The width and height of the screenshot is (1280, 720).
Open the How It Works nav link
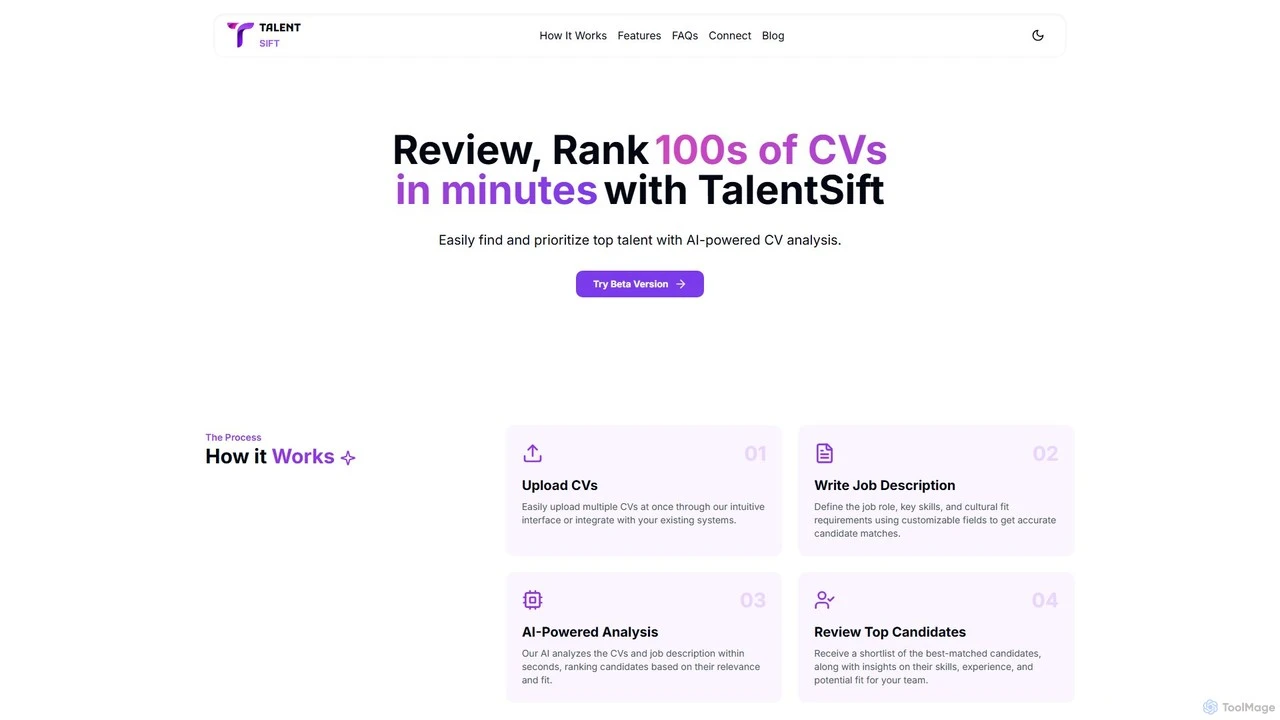573,35
